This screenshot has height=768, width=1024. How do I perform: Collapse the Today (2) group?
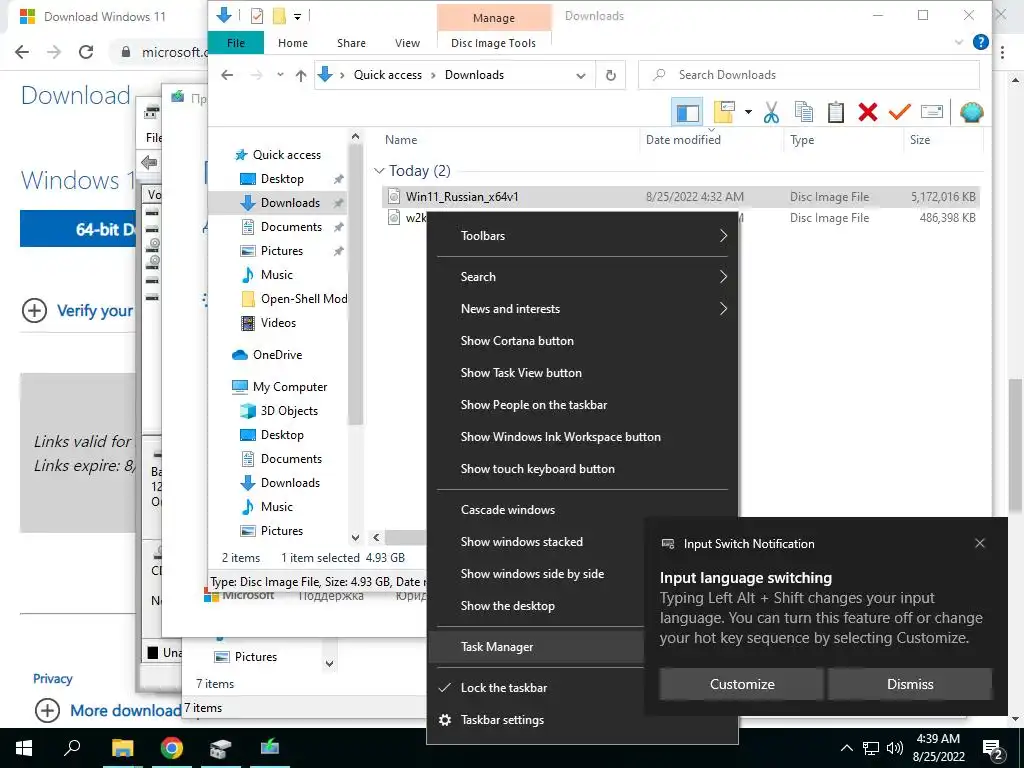click(x=379, y=171)
